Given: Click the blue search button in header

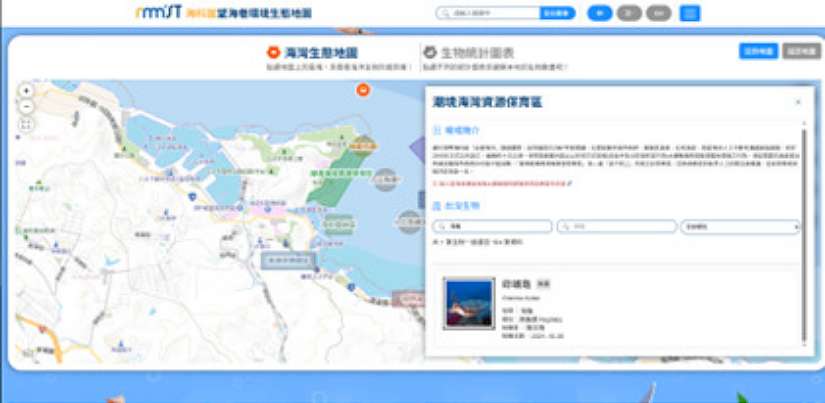Looking at the screenshot, I should click(x=556, y=13).
